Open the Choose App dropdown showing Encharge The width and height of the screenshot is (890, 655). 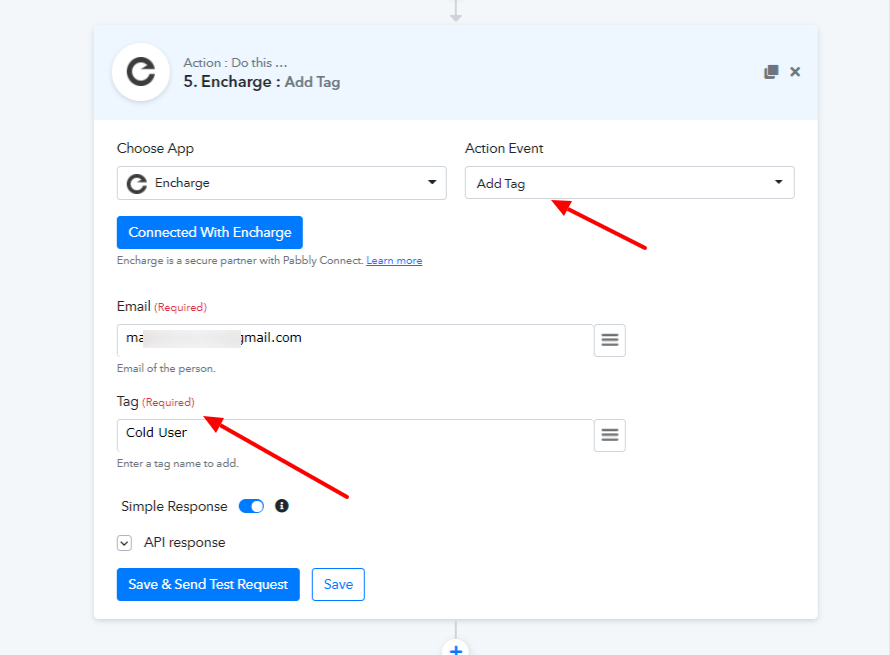282,183
